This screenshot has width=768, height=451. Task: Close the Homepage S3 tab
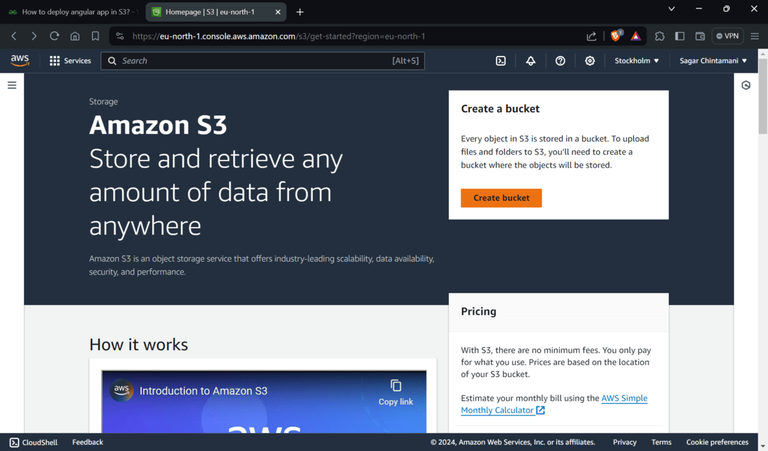(x=278, y=12)
